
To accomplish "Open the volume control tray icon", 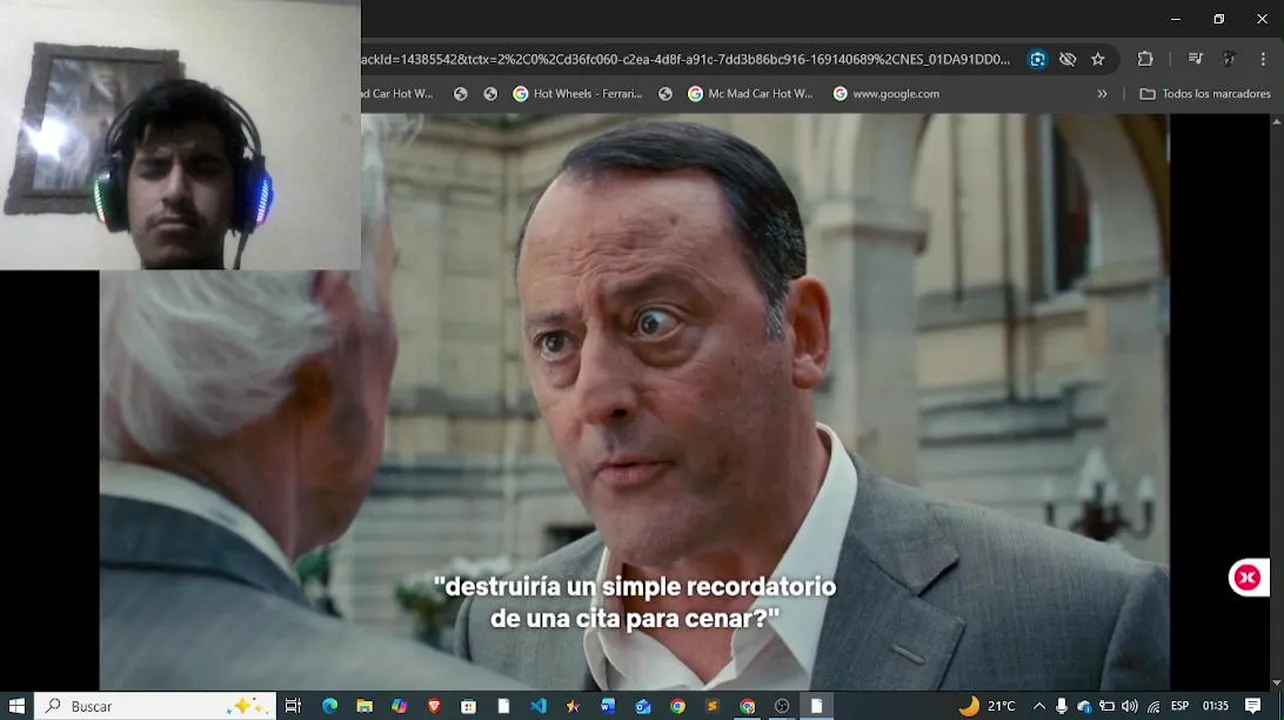I will tap(1130, 706).
